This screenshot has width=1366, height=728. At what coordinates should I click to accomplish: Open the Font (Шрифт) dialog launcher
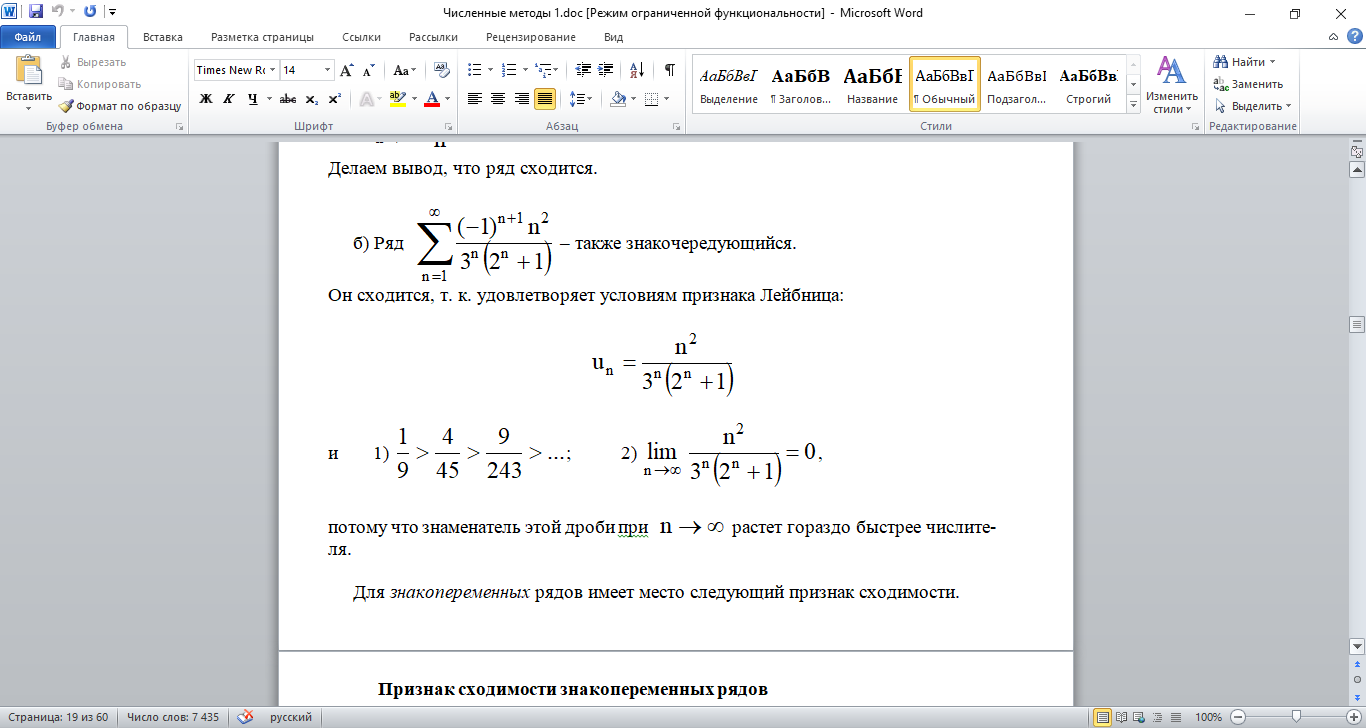(449, 127)
